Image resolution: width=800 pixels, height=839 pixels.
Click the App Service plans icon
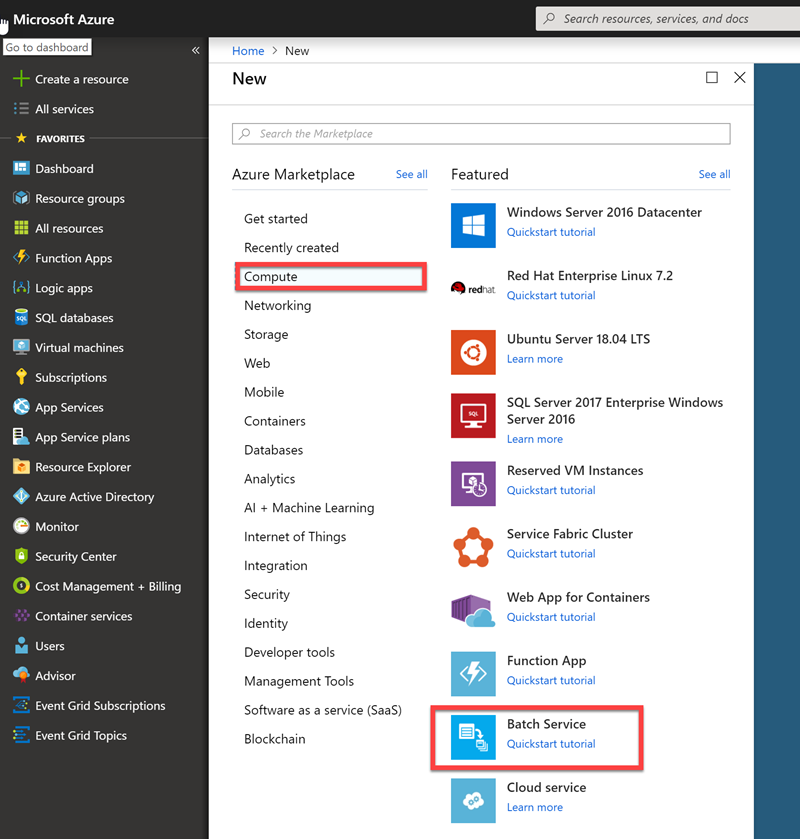coord(21,437)
